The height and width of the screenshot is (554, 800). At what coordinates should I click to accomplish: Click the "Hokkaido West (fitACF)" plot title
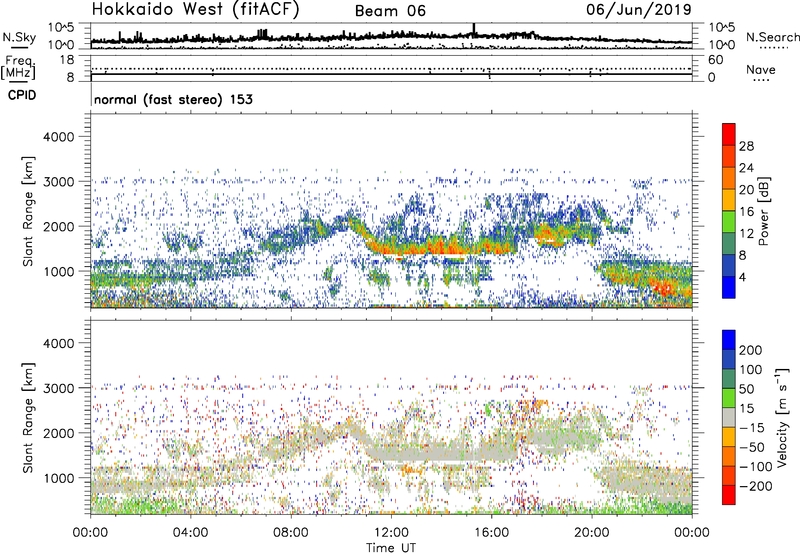(195, 9)
